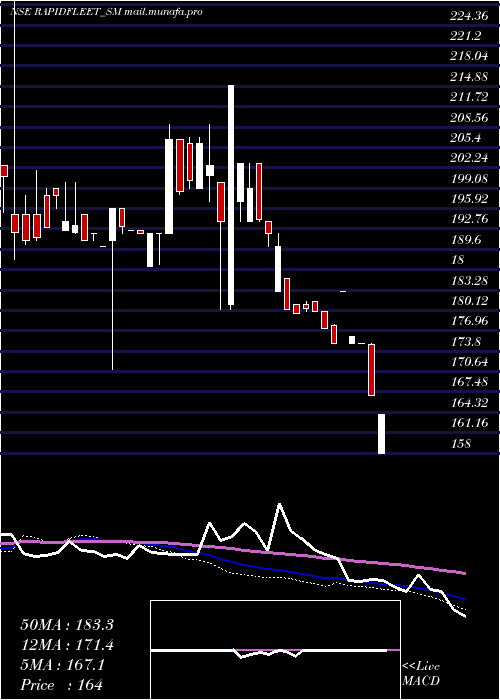Click the chart title NSE RAPIDFLEET_SM text
The height and width of the screenshot is (700, 500).
click(x=66, y=12)
